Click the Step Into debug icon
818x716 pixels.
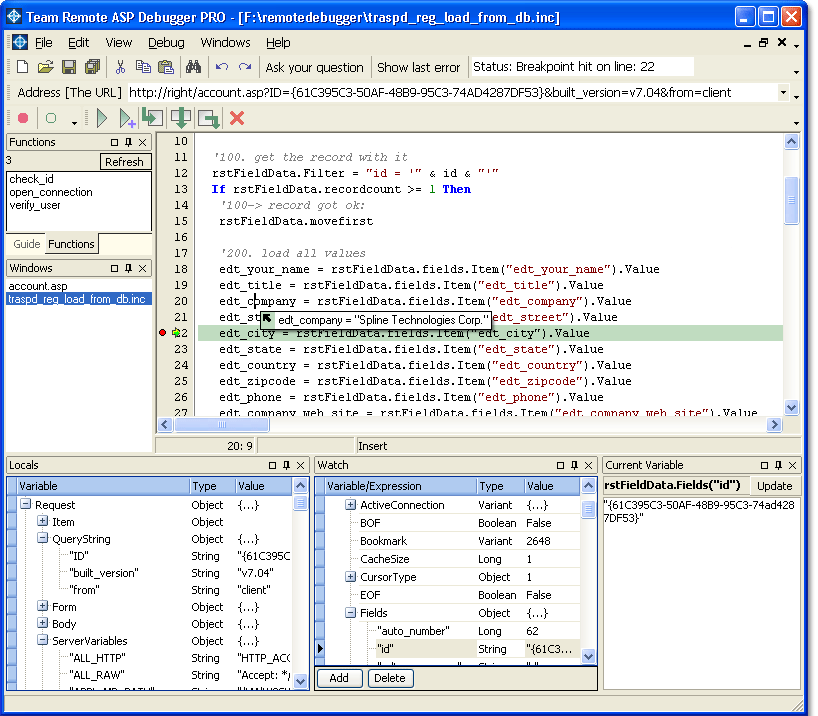152,118
